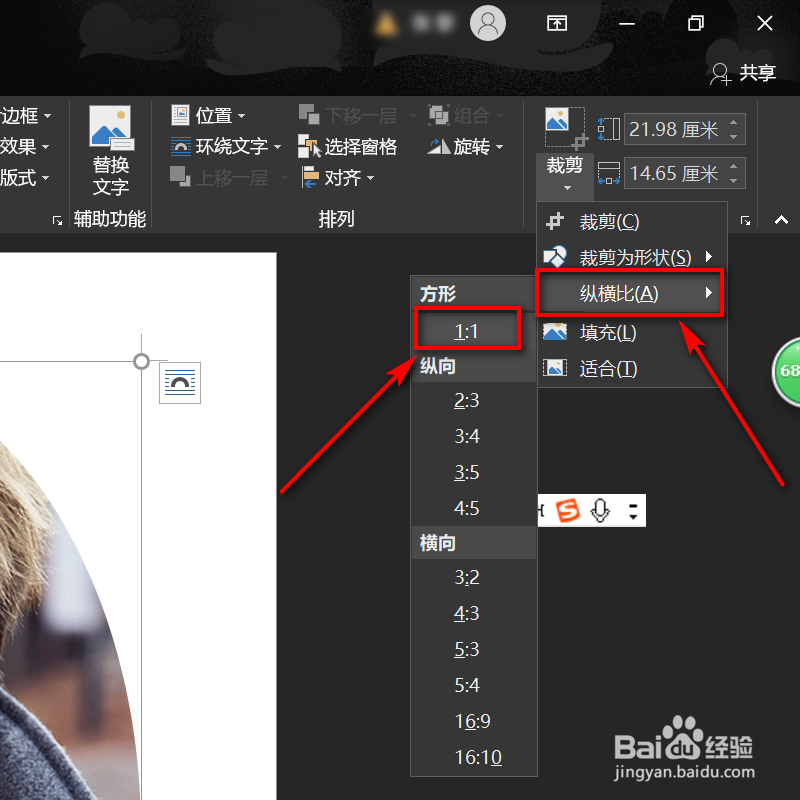Viewport: 800px width, 800px height.
Task: Select the 5:4 landscape aspect ratio
Action: pyautogui.click(x=473, y=685)
